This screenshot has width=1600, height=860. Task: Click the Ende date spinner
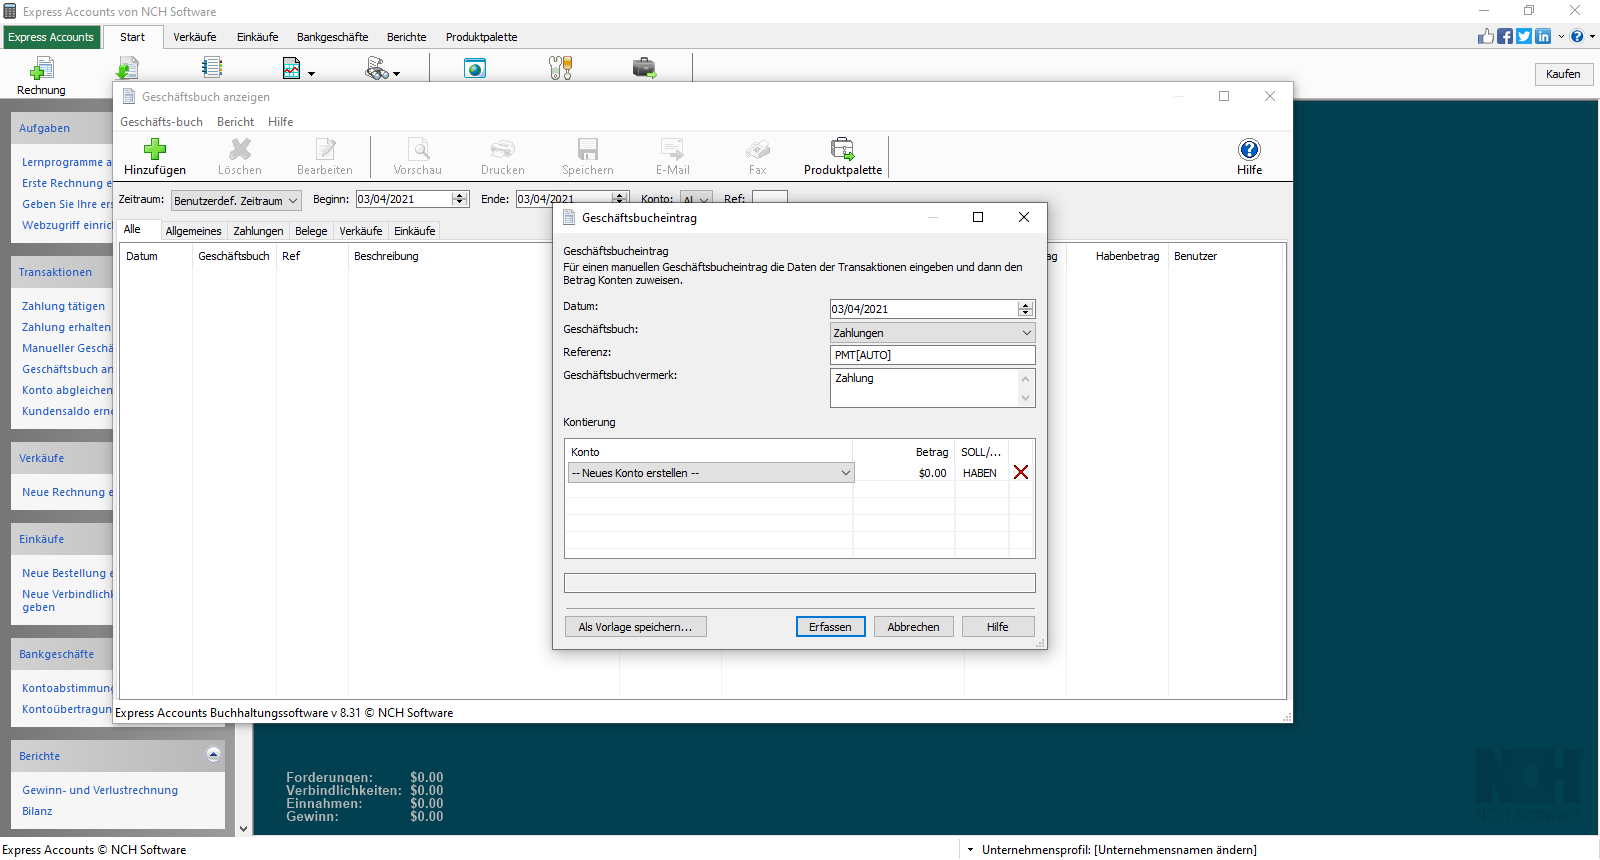pos(620,199)
